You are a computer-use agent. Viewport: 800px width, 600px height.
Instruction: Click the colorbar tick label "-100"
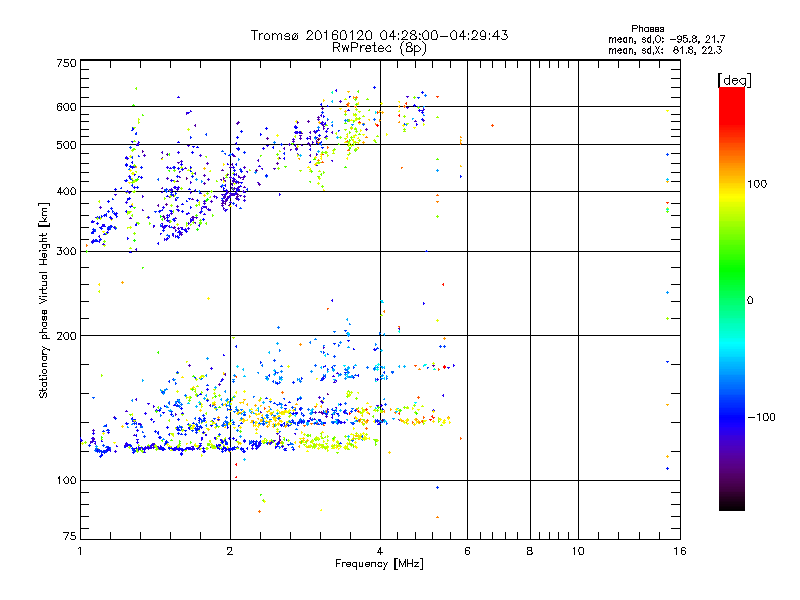point(761,417)
